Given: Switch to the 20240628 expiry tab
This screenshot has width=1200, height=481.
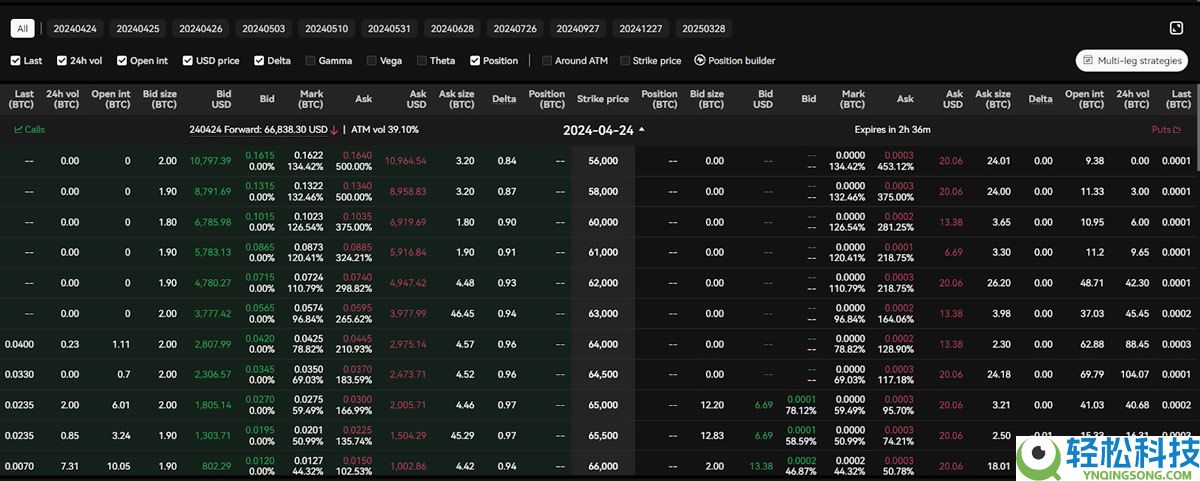Looking at the screenshot, I should [x=452, y=29].
